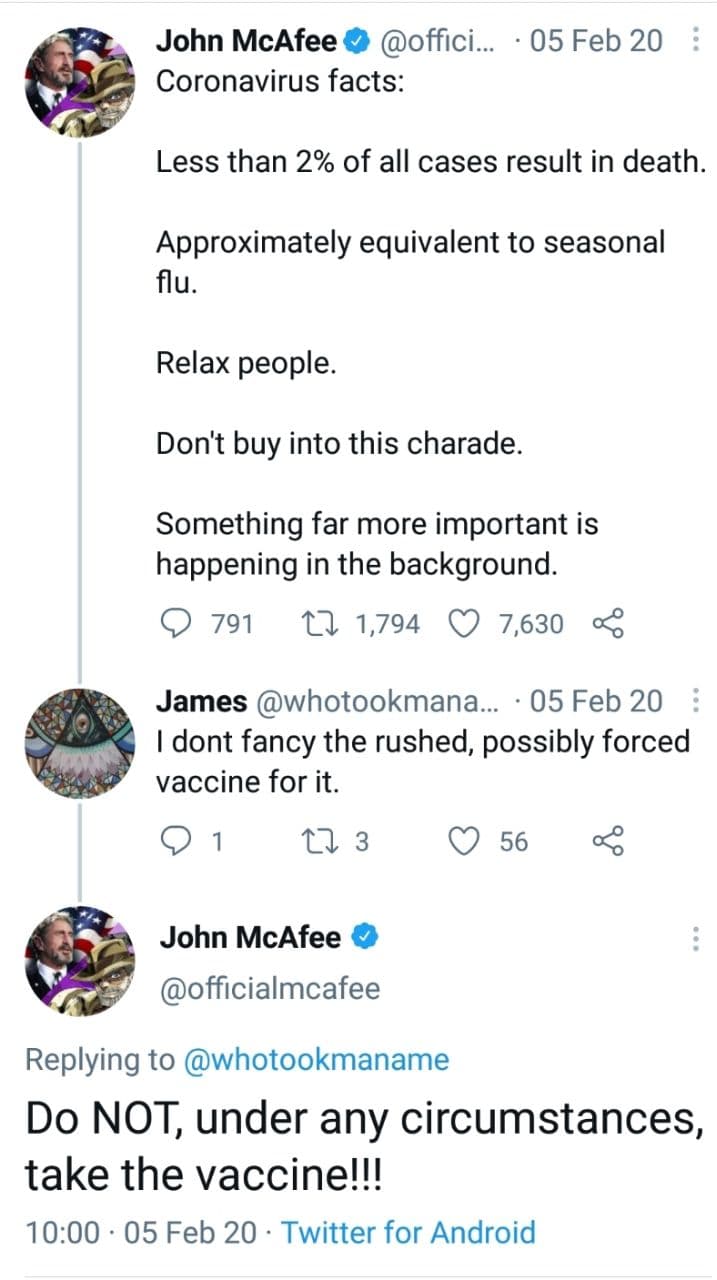This screenshot has width=717, height=1280.
Task: Open more options on James's tweet
Action: pyautogui.click(x=696, y=702)
